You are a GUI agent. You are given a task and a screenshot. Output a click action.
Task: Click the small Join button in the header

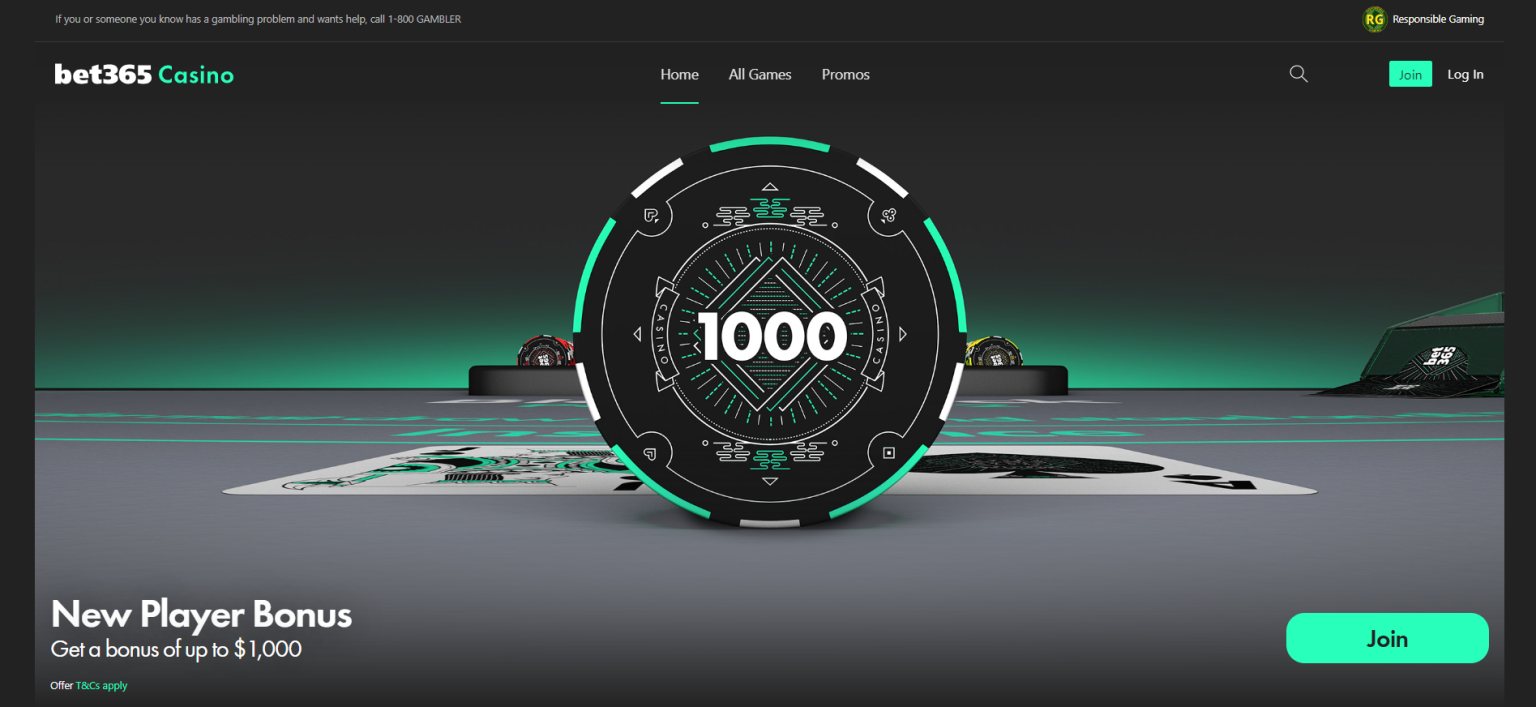[x=1410, y=74]
